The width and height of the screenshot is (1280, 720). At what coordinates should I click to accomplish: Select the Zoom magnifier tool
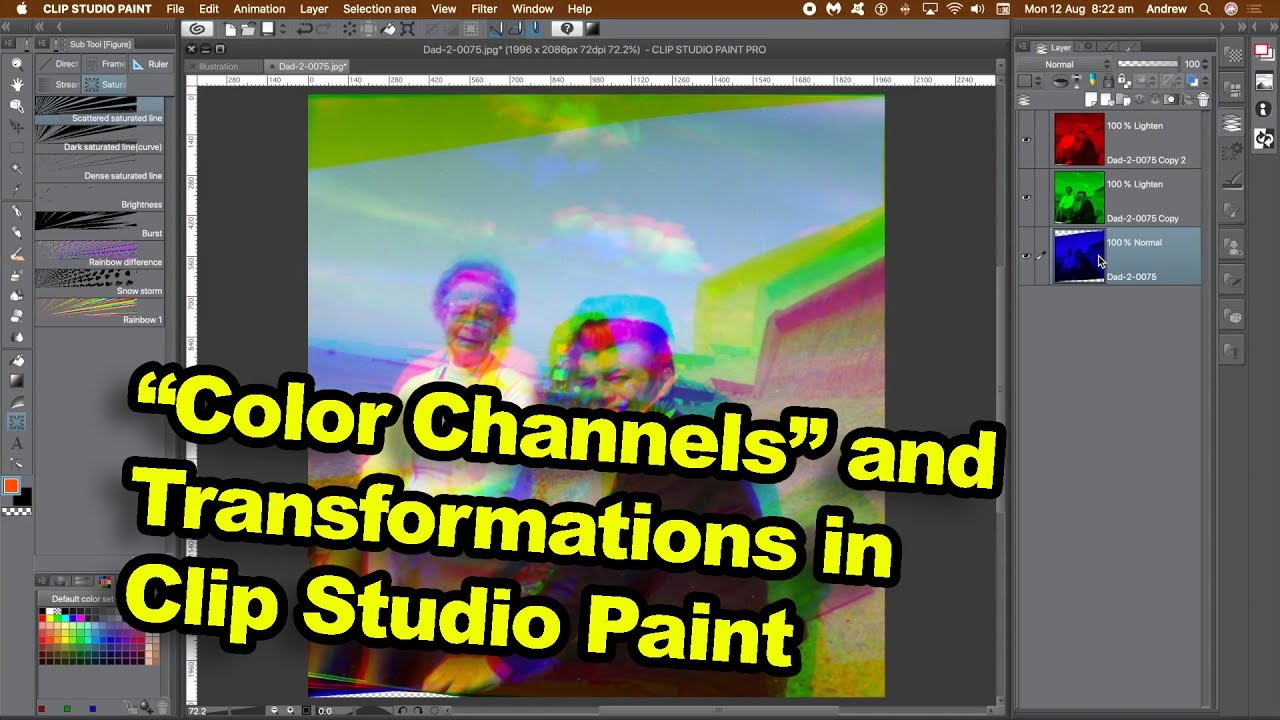pos(17,63)
